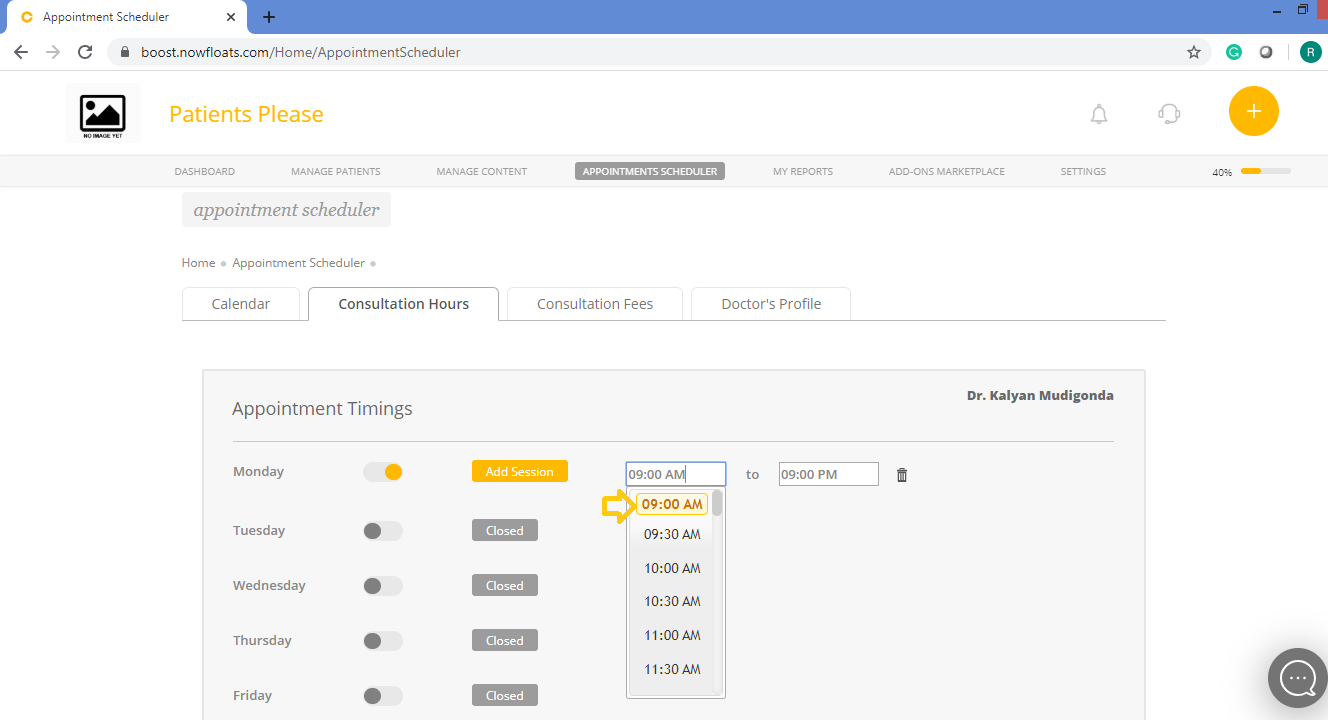Click the site lock icon
The image size is (1328, 720).
coord(125,52)
